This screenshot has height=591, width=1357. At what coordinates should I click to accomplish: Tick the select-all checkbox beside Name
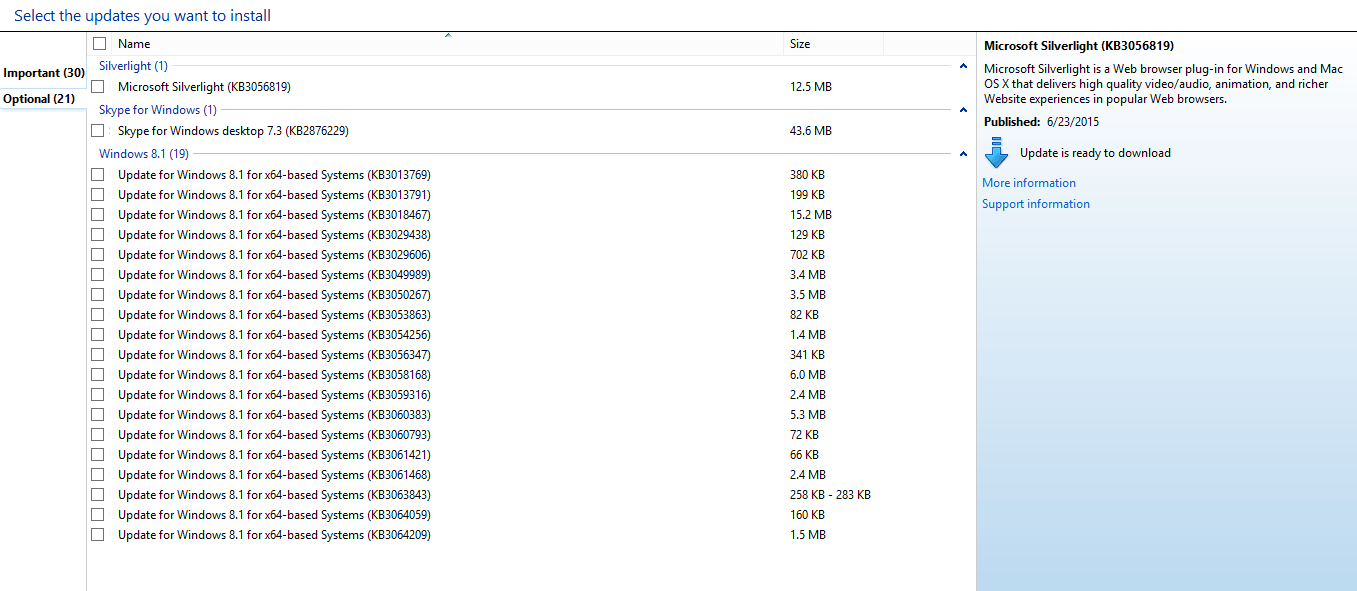coord(99,44)
